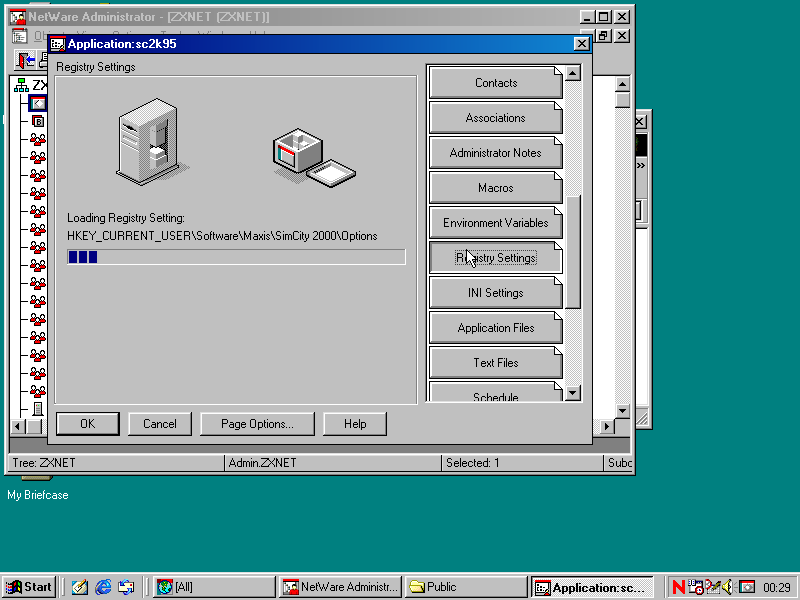The height and width of the screenshot is (600, 800).
Task: Click the HKEY_CURRENT_USER registry path text
Action: [x=222, y=236]
